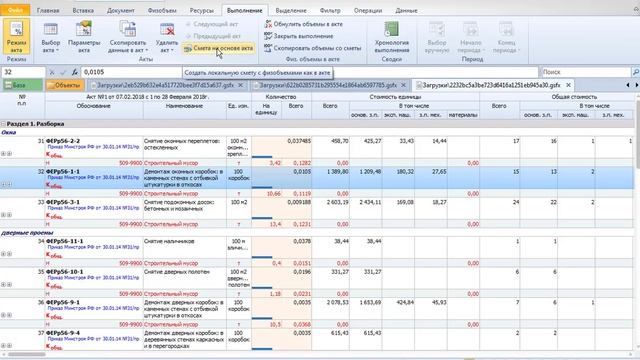This screenshot has width=640, height=360.
Task: Switch to the Фильтр ribbon tab
Action: click(x=330, y=11)
